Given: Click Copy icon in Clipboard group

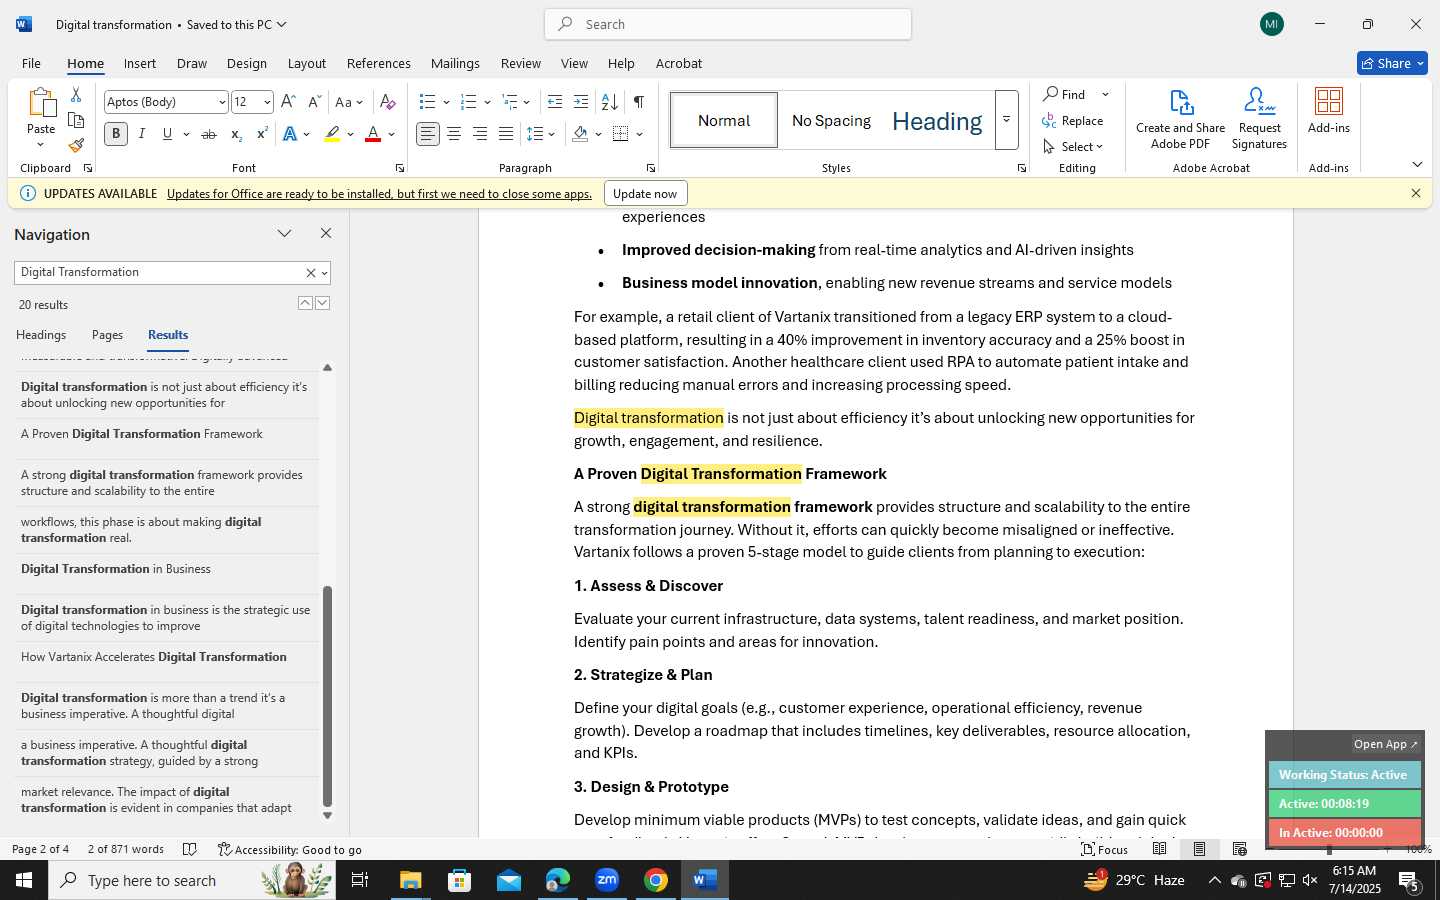Looking at the screenshot, I should click(76, 120).
